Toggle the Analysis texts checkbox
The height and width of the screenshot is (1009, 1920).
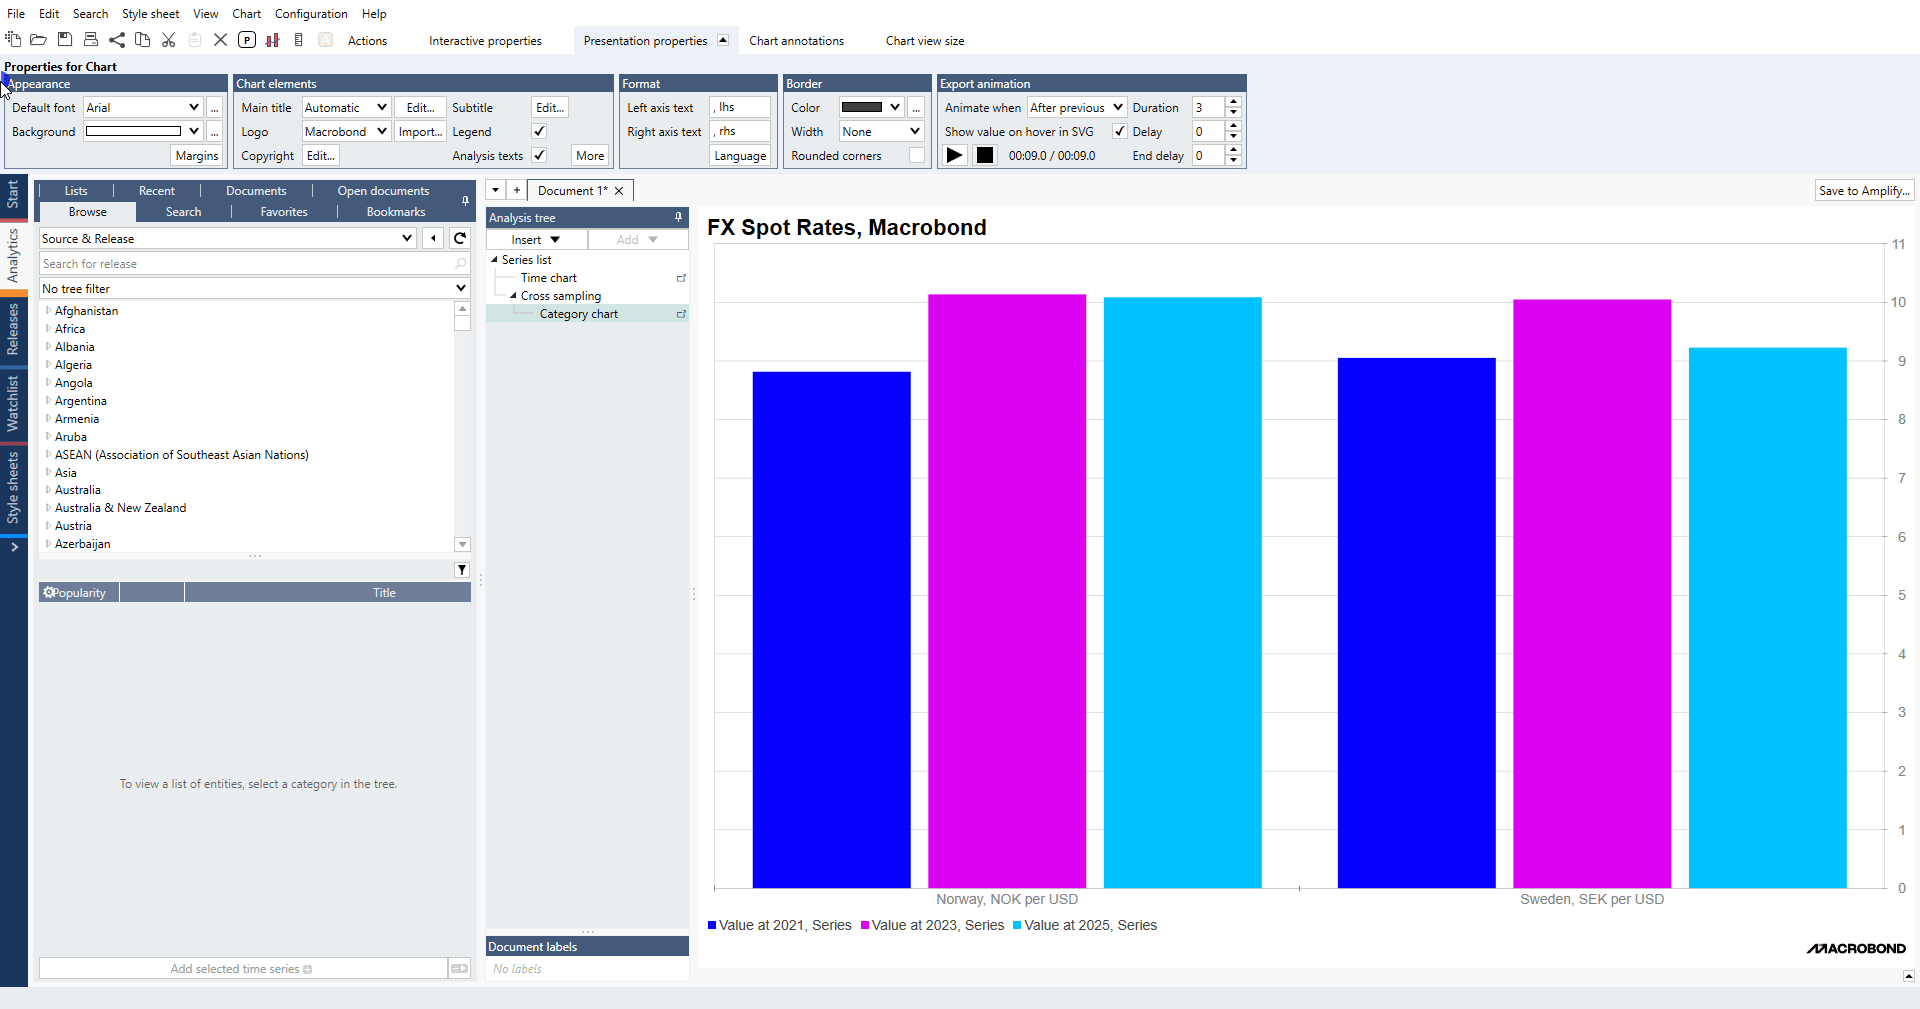539,155
